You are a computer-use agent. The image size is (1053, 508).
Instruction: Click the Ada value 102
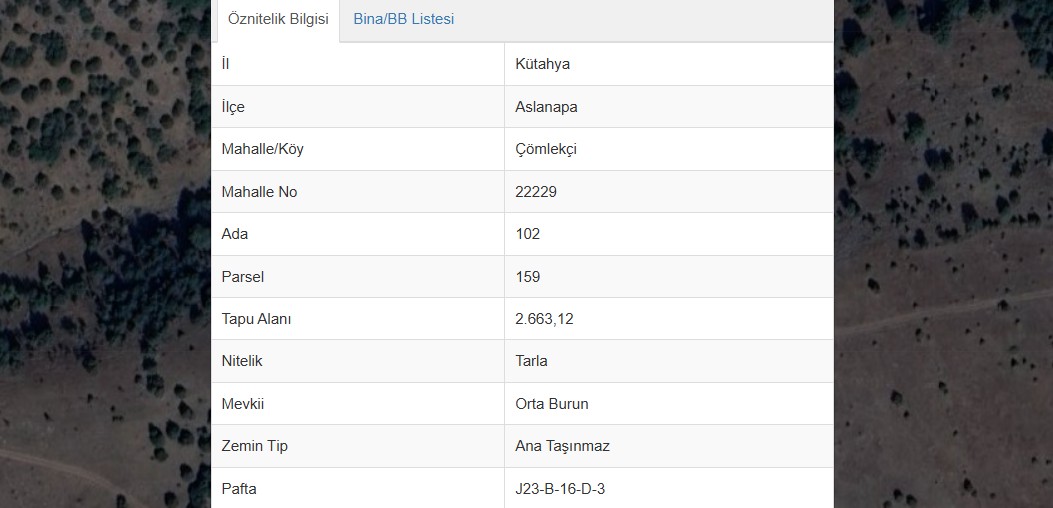(x=528, y=235)
